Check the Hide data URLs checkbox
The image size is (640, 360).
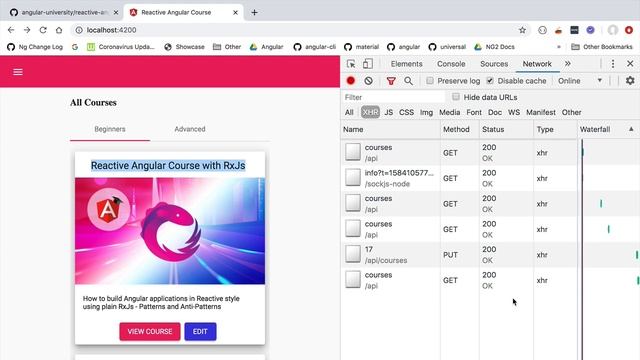pos(456,97)
